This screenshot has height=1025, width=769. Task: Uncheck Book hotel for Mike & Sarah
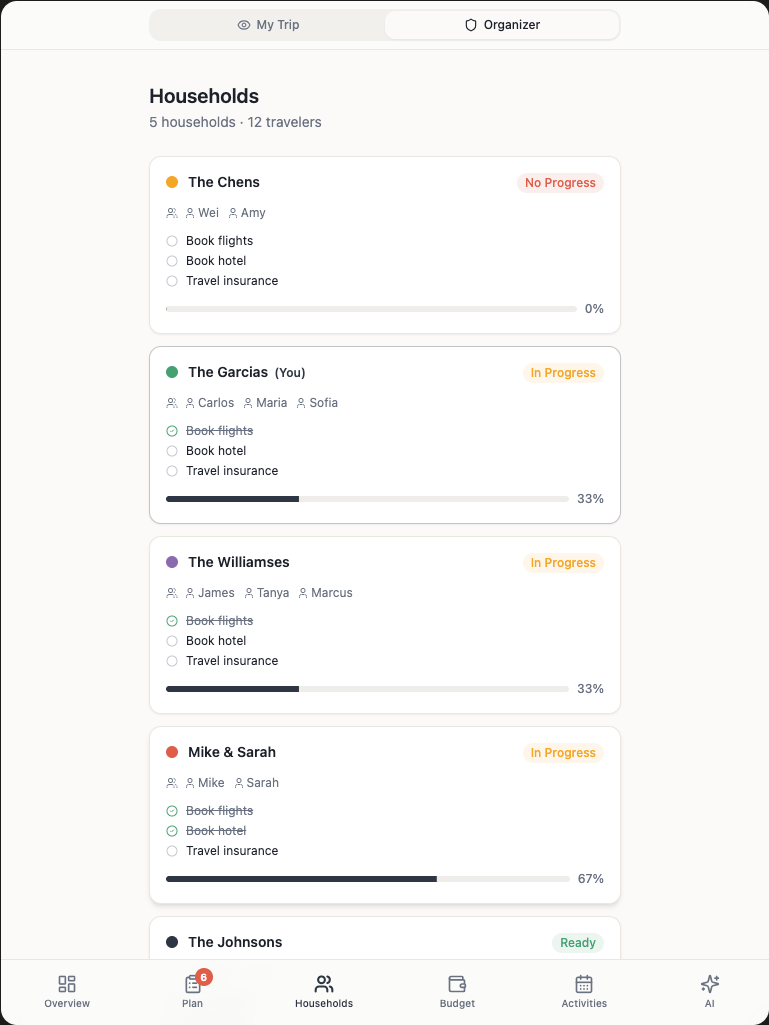(x=172, y=831)
